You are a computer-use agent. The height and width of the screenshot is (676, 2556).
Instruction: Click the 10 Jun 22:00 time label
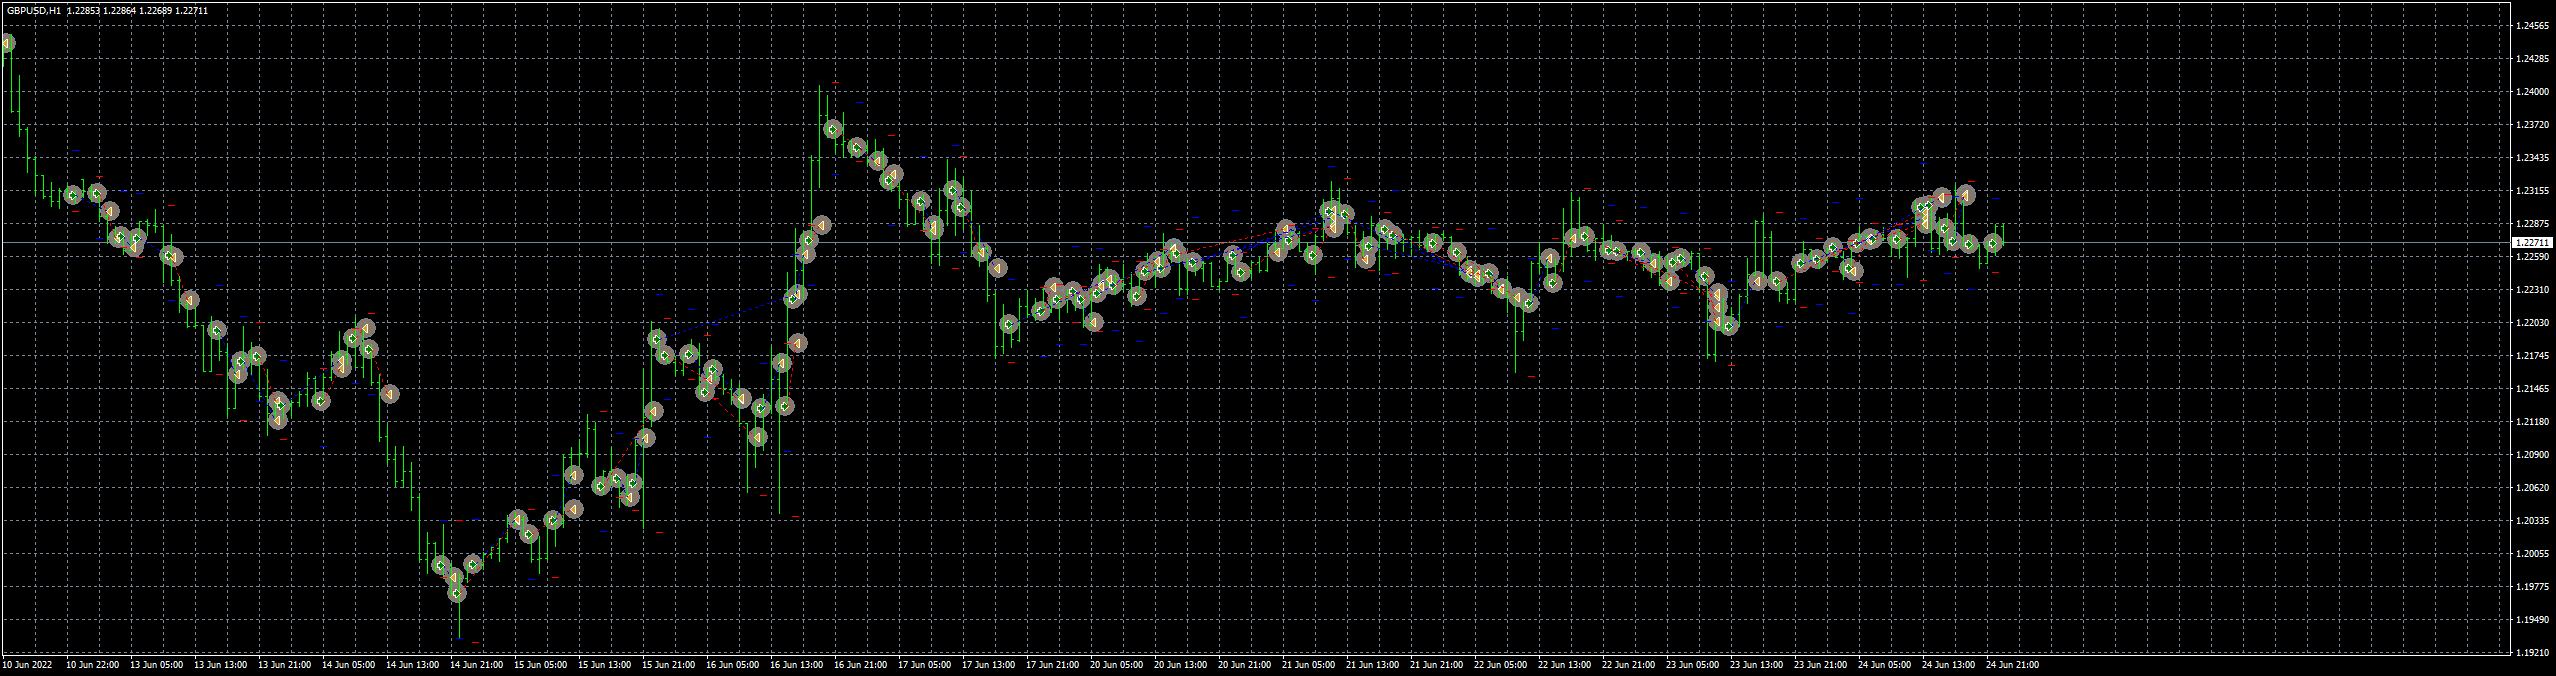click(x=93, y=665)
